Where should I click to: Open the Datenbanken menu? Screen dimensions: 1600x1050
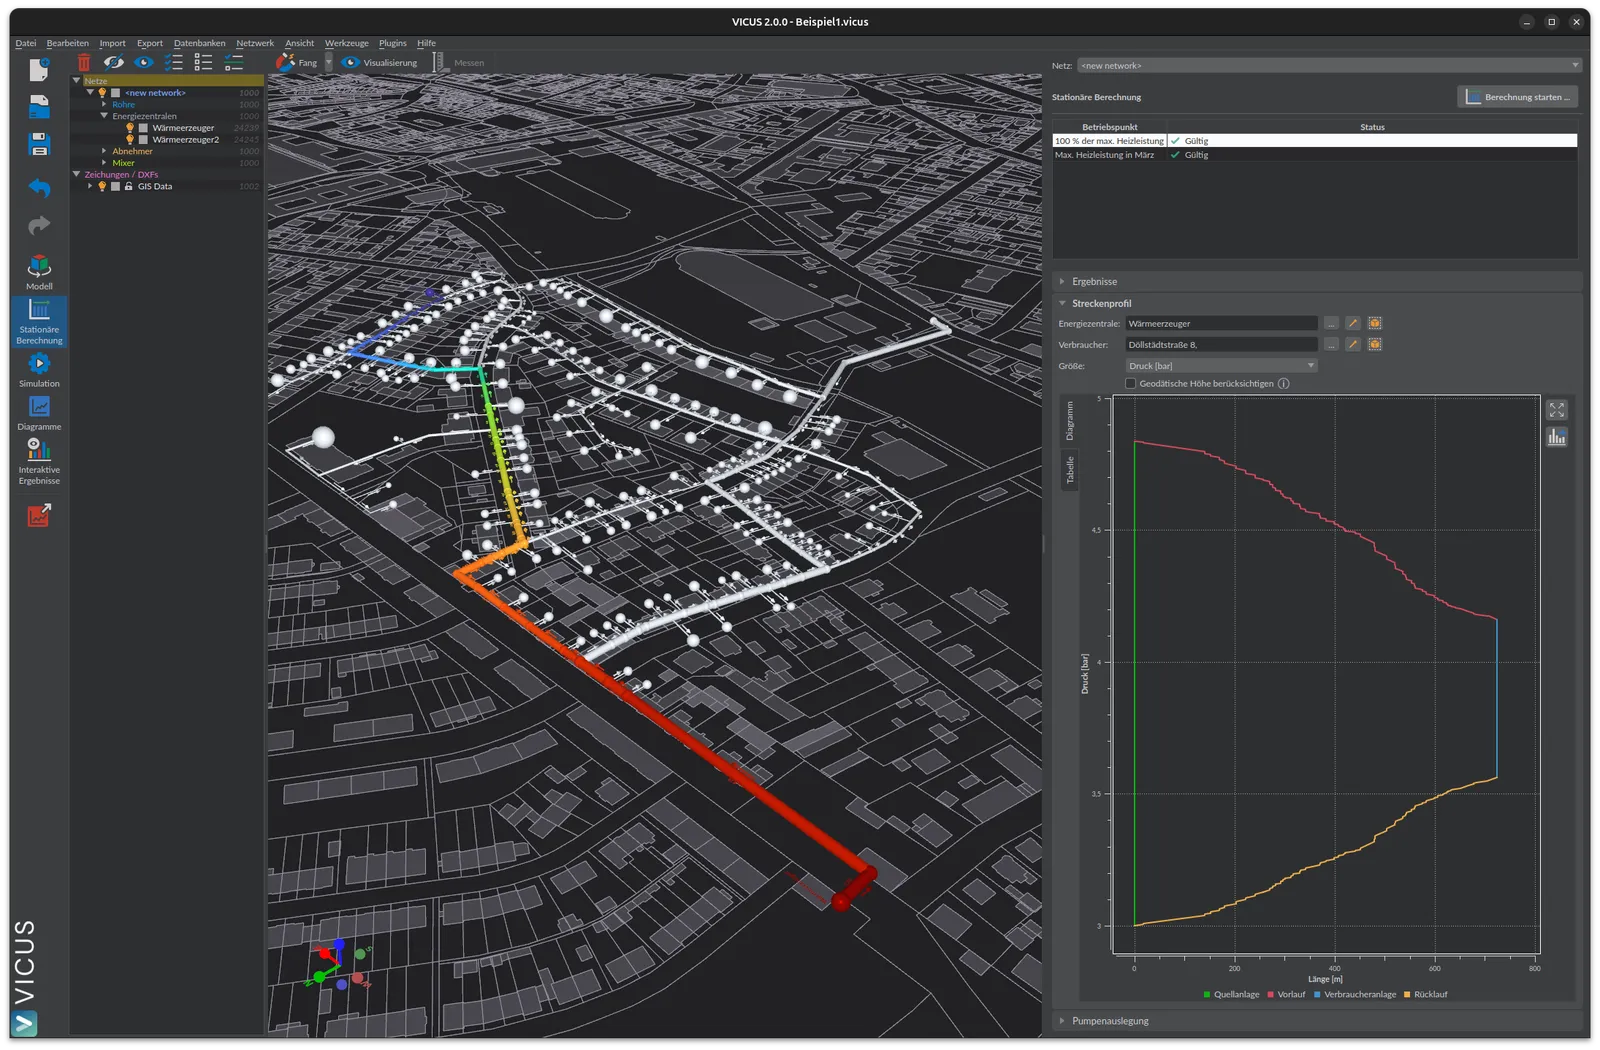(x=199, y=43)
